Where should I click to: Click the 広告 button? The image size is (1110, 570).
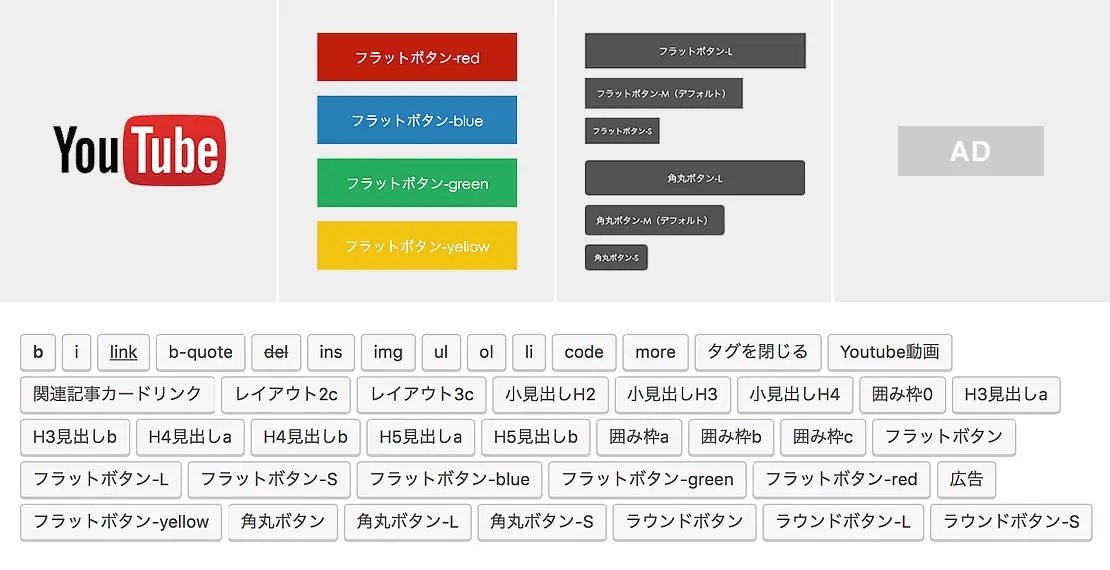[966, 479]
